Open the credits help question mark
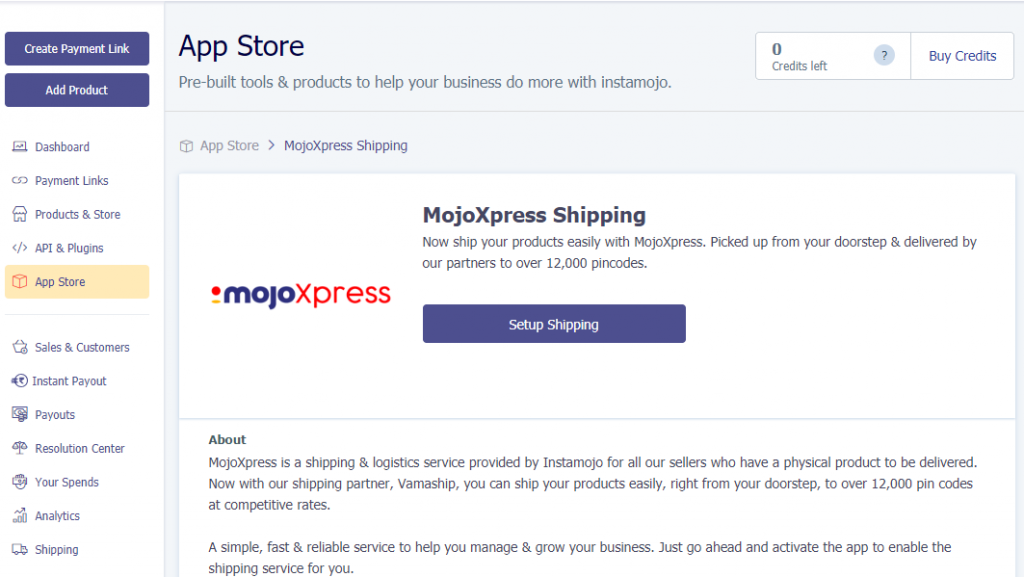1024x577 pixels. tap(884, 56)
